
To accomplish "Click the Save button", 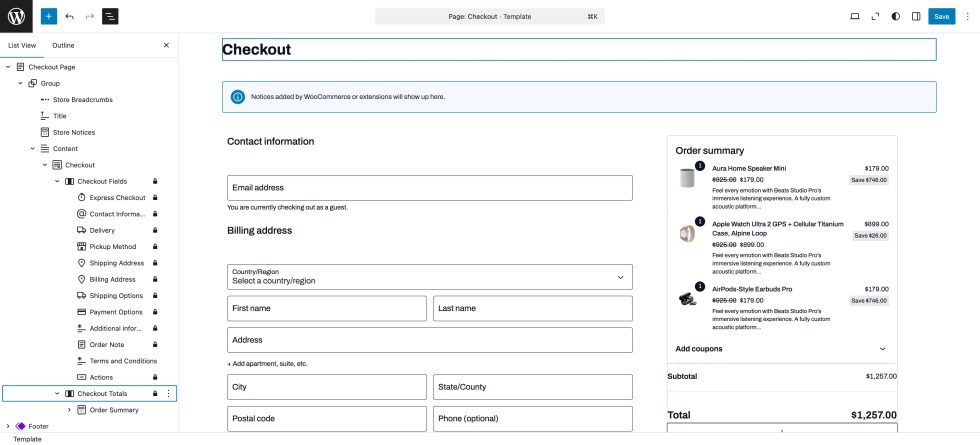I will pyautogui.click(x=941, y=16).
